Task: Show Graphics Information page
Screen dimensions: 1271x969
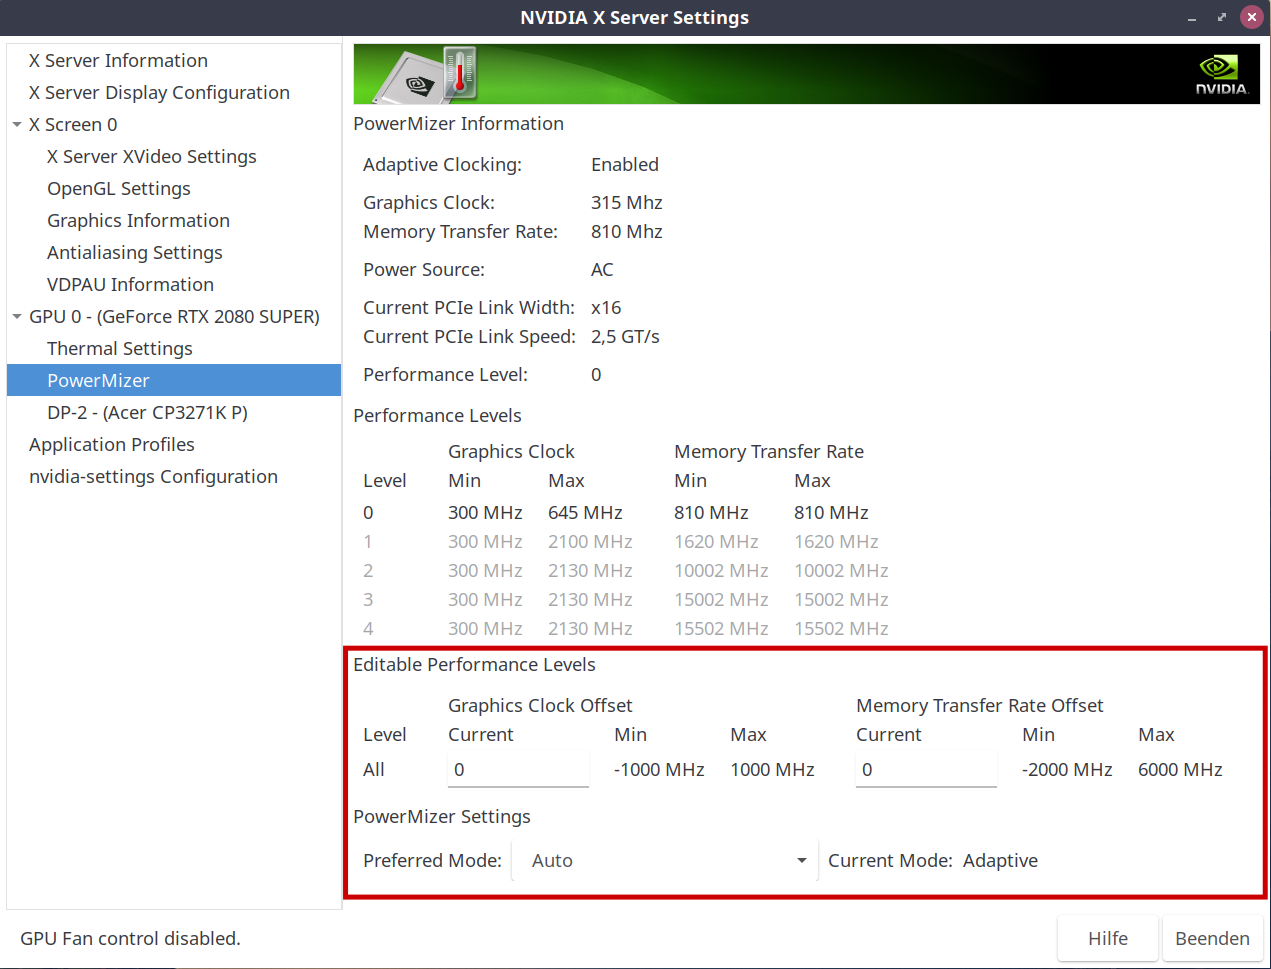Action: (x=138, y=221)
